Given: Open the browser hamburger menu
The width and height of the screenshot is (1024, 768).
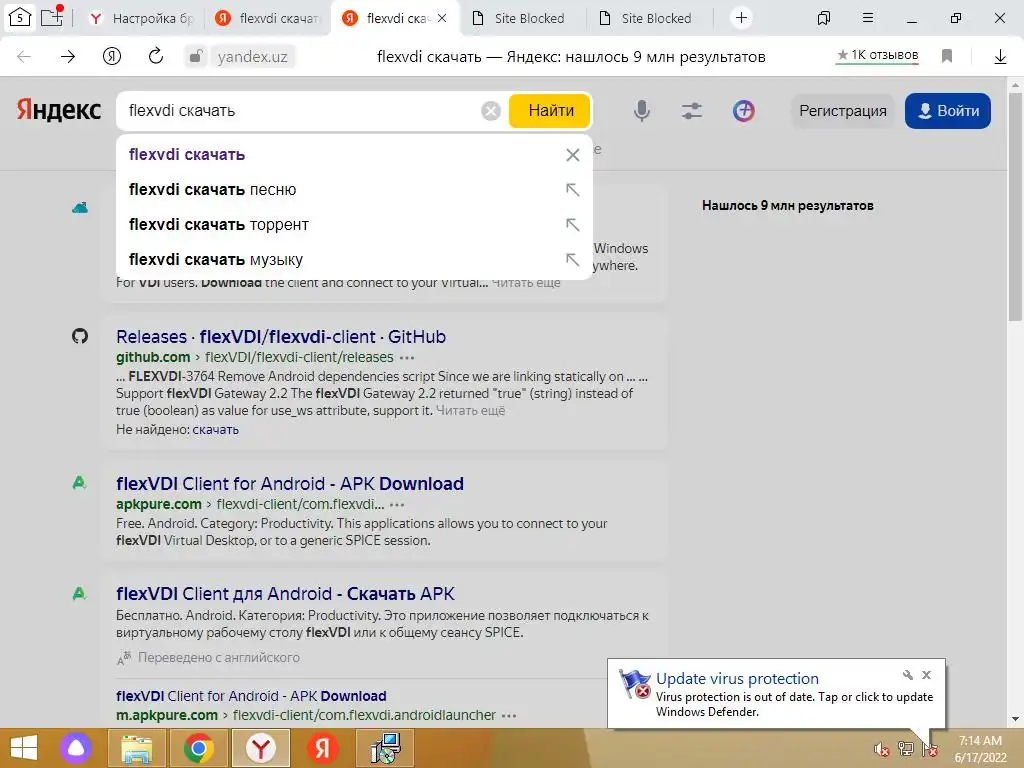Looking at the screenshot, I should (x=868, y=18).
